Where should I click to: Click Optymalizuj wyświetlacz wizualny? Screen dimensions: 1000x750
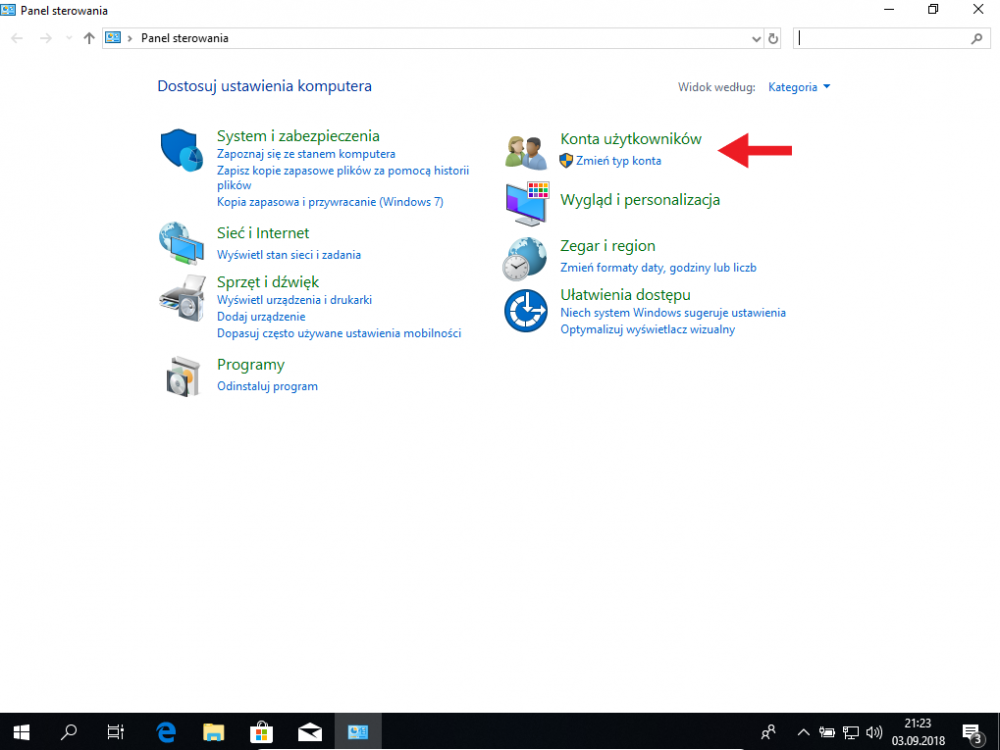(647, 329)
